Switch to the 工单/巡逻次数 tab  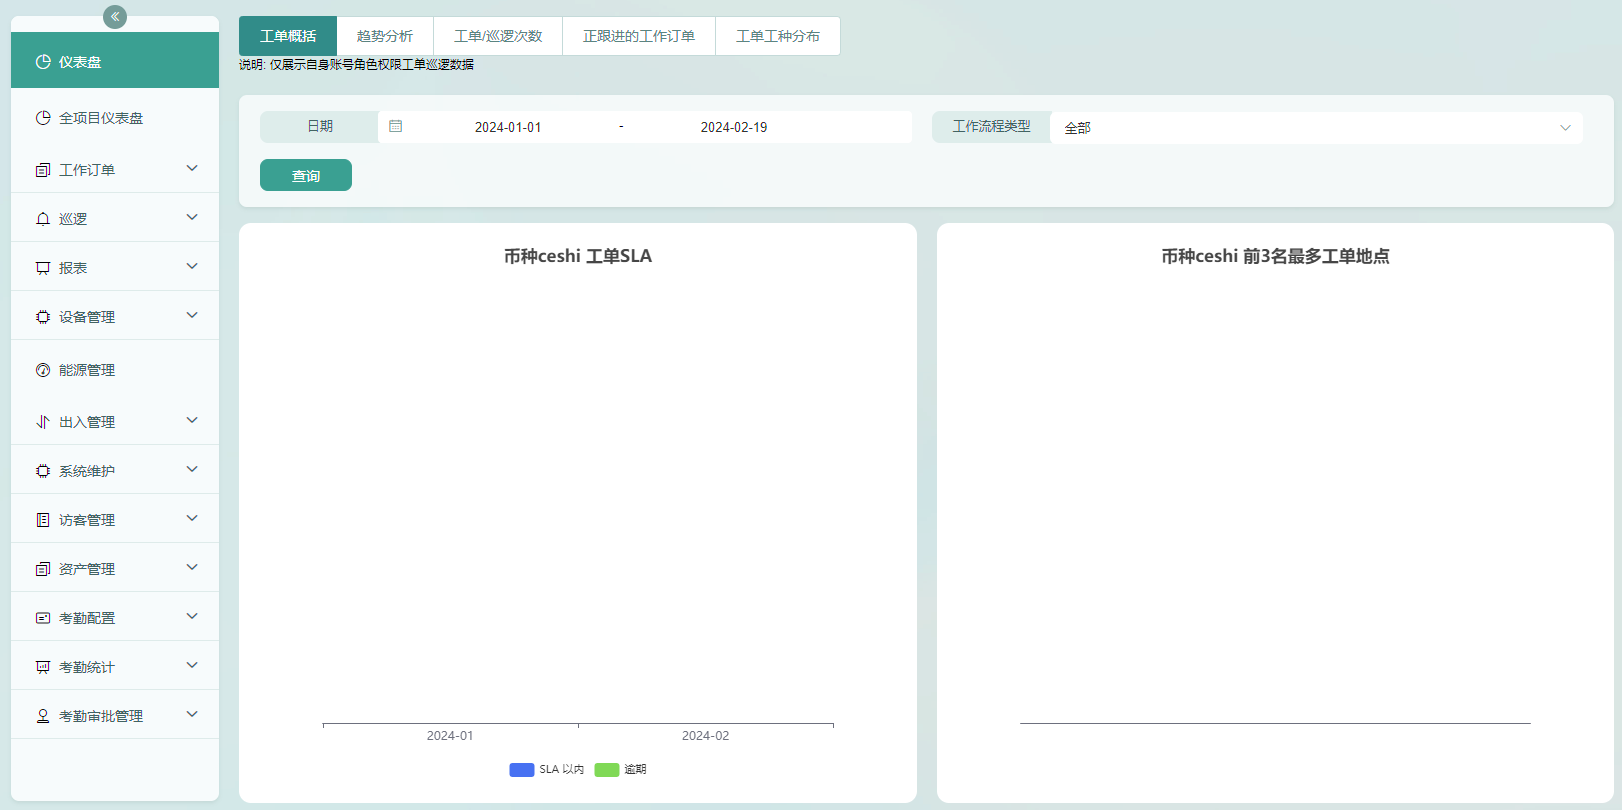coord(498,36)
